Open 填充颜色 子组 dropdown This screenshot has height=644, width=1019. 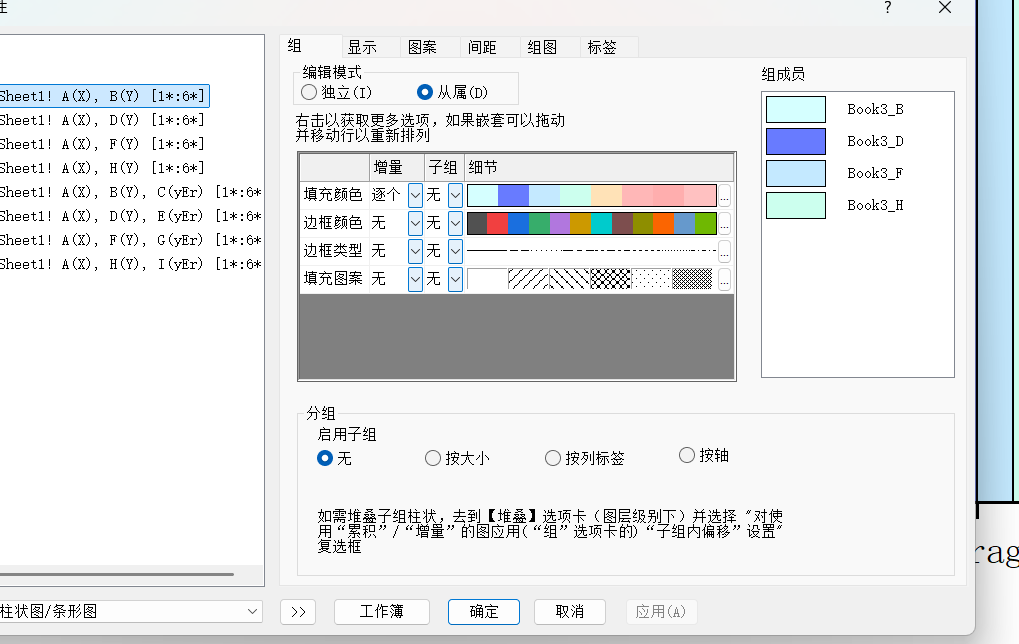[456, 195]
